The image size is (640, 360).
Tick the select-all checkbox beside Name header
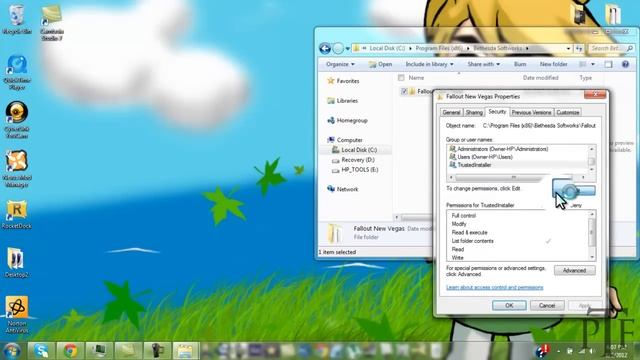click(401, 78)
